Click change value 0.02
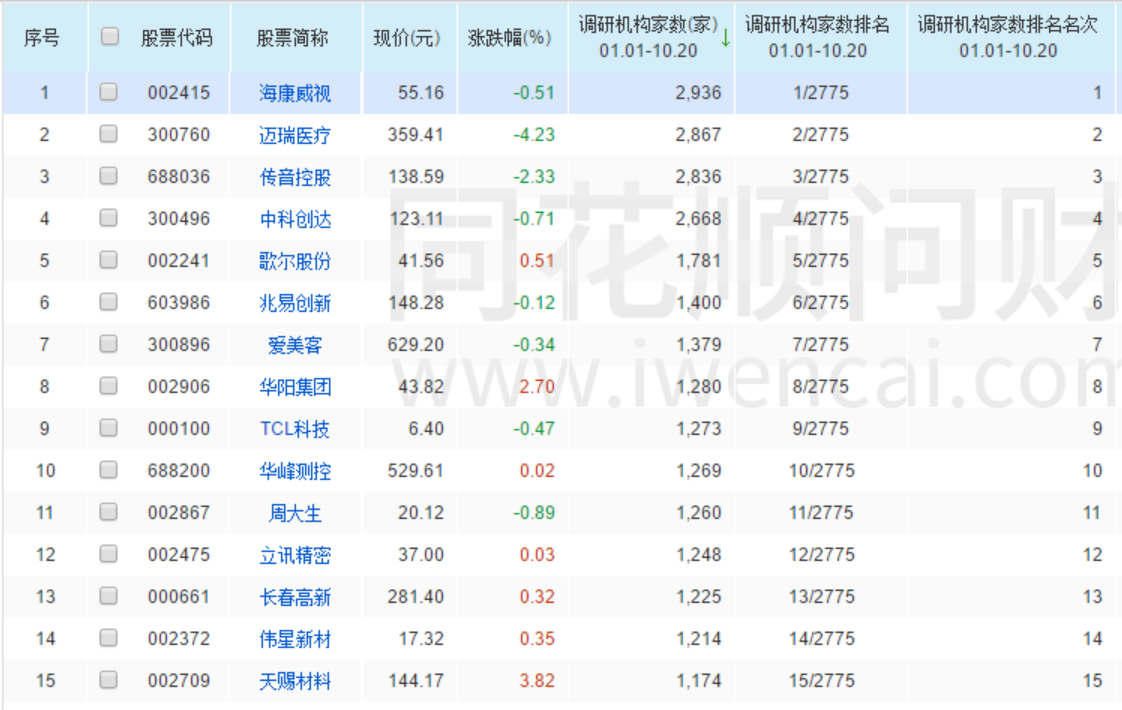Image resolution: width=1122 pixels, height=710 pixels. pos(537,471)
